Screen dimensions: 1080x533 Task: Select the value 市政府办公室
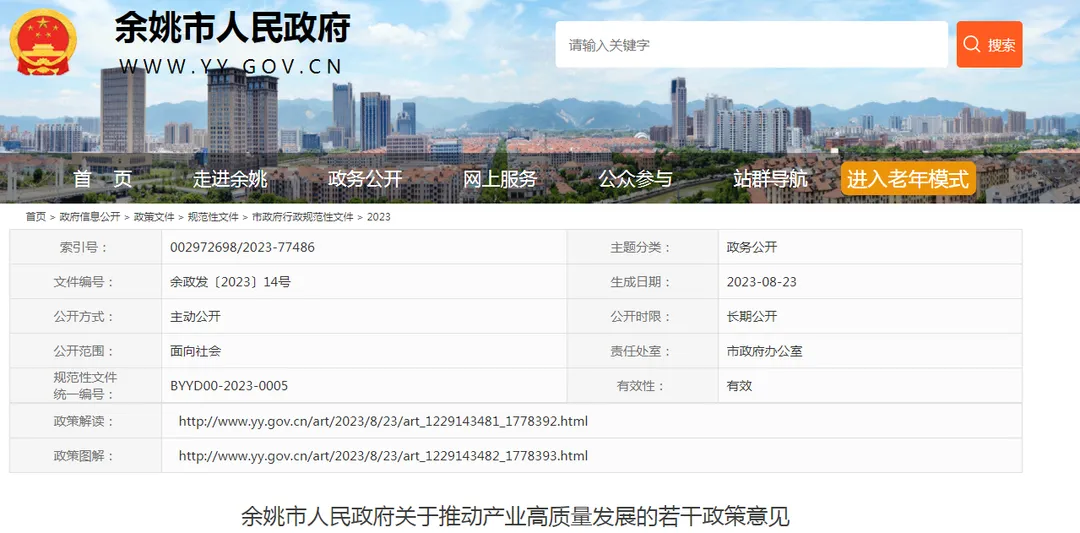(765, 351)
